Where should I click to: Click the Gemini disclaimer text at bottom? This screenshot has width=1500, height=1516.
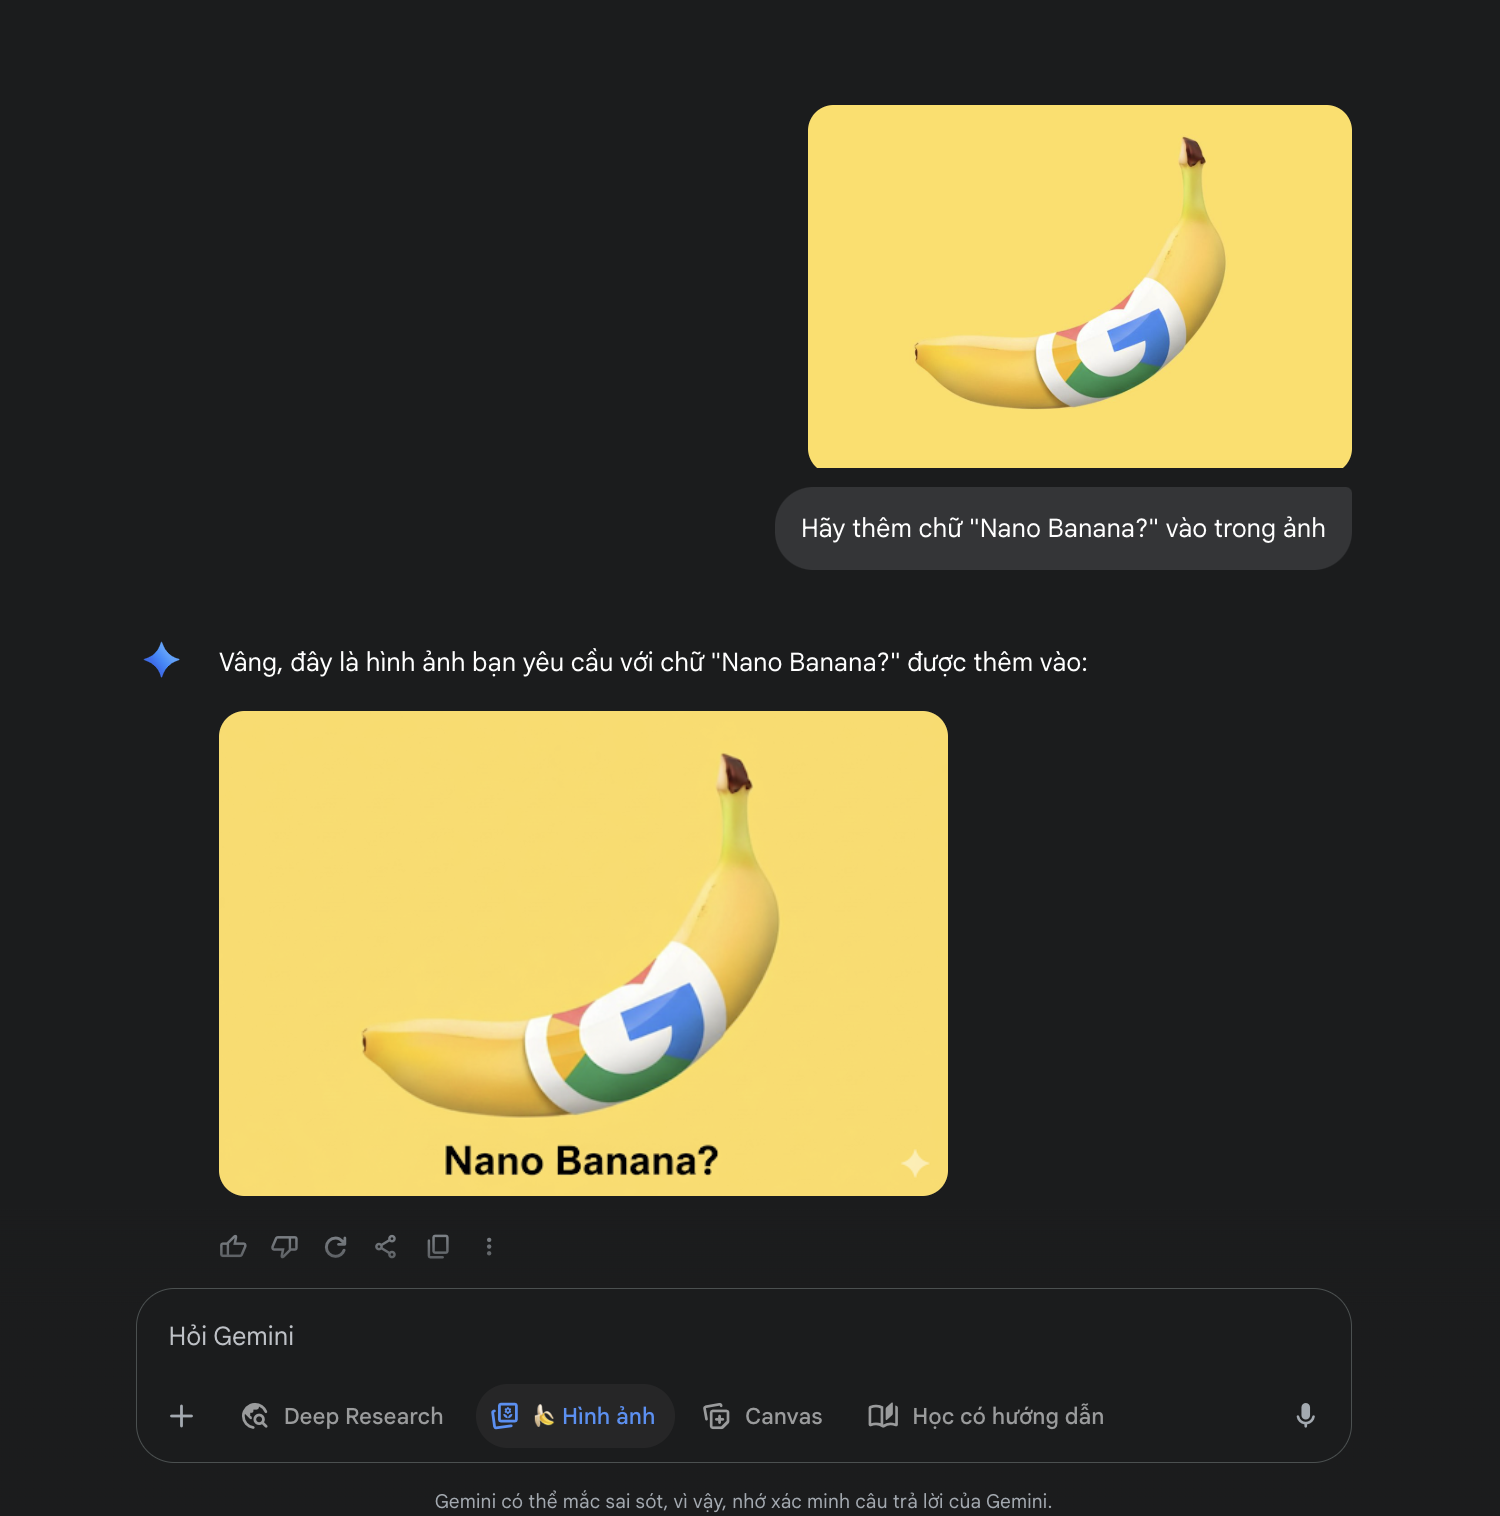pos(743,1501)
